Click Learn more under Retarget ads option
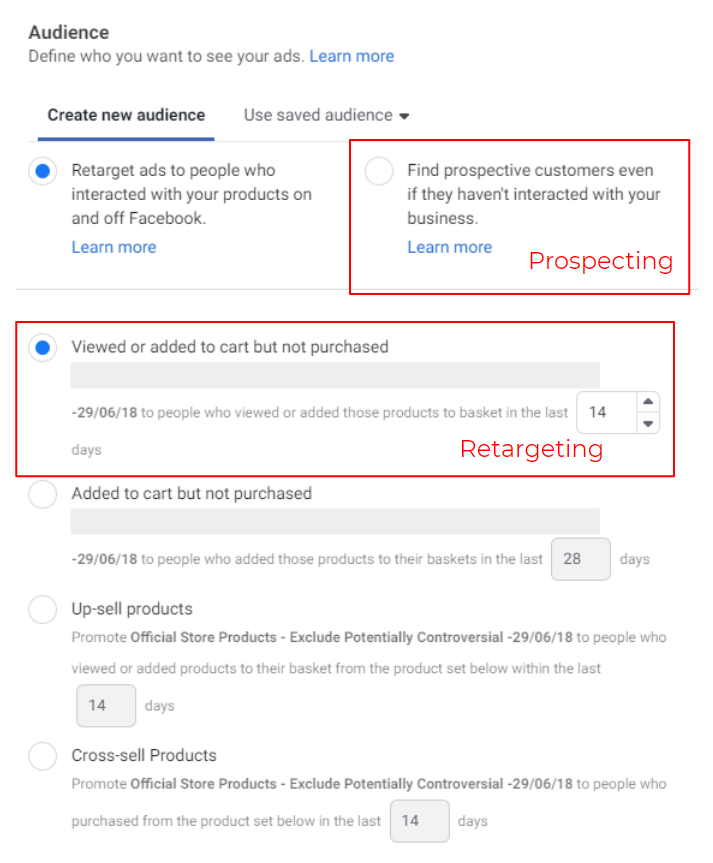 [x=113, y=247]
